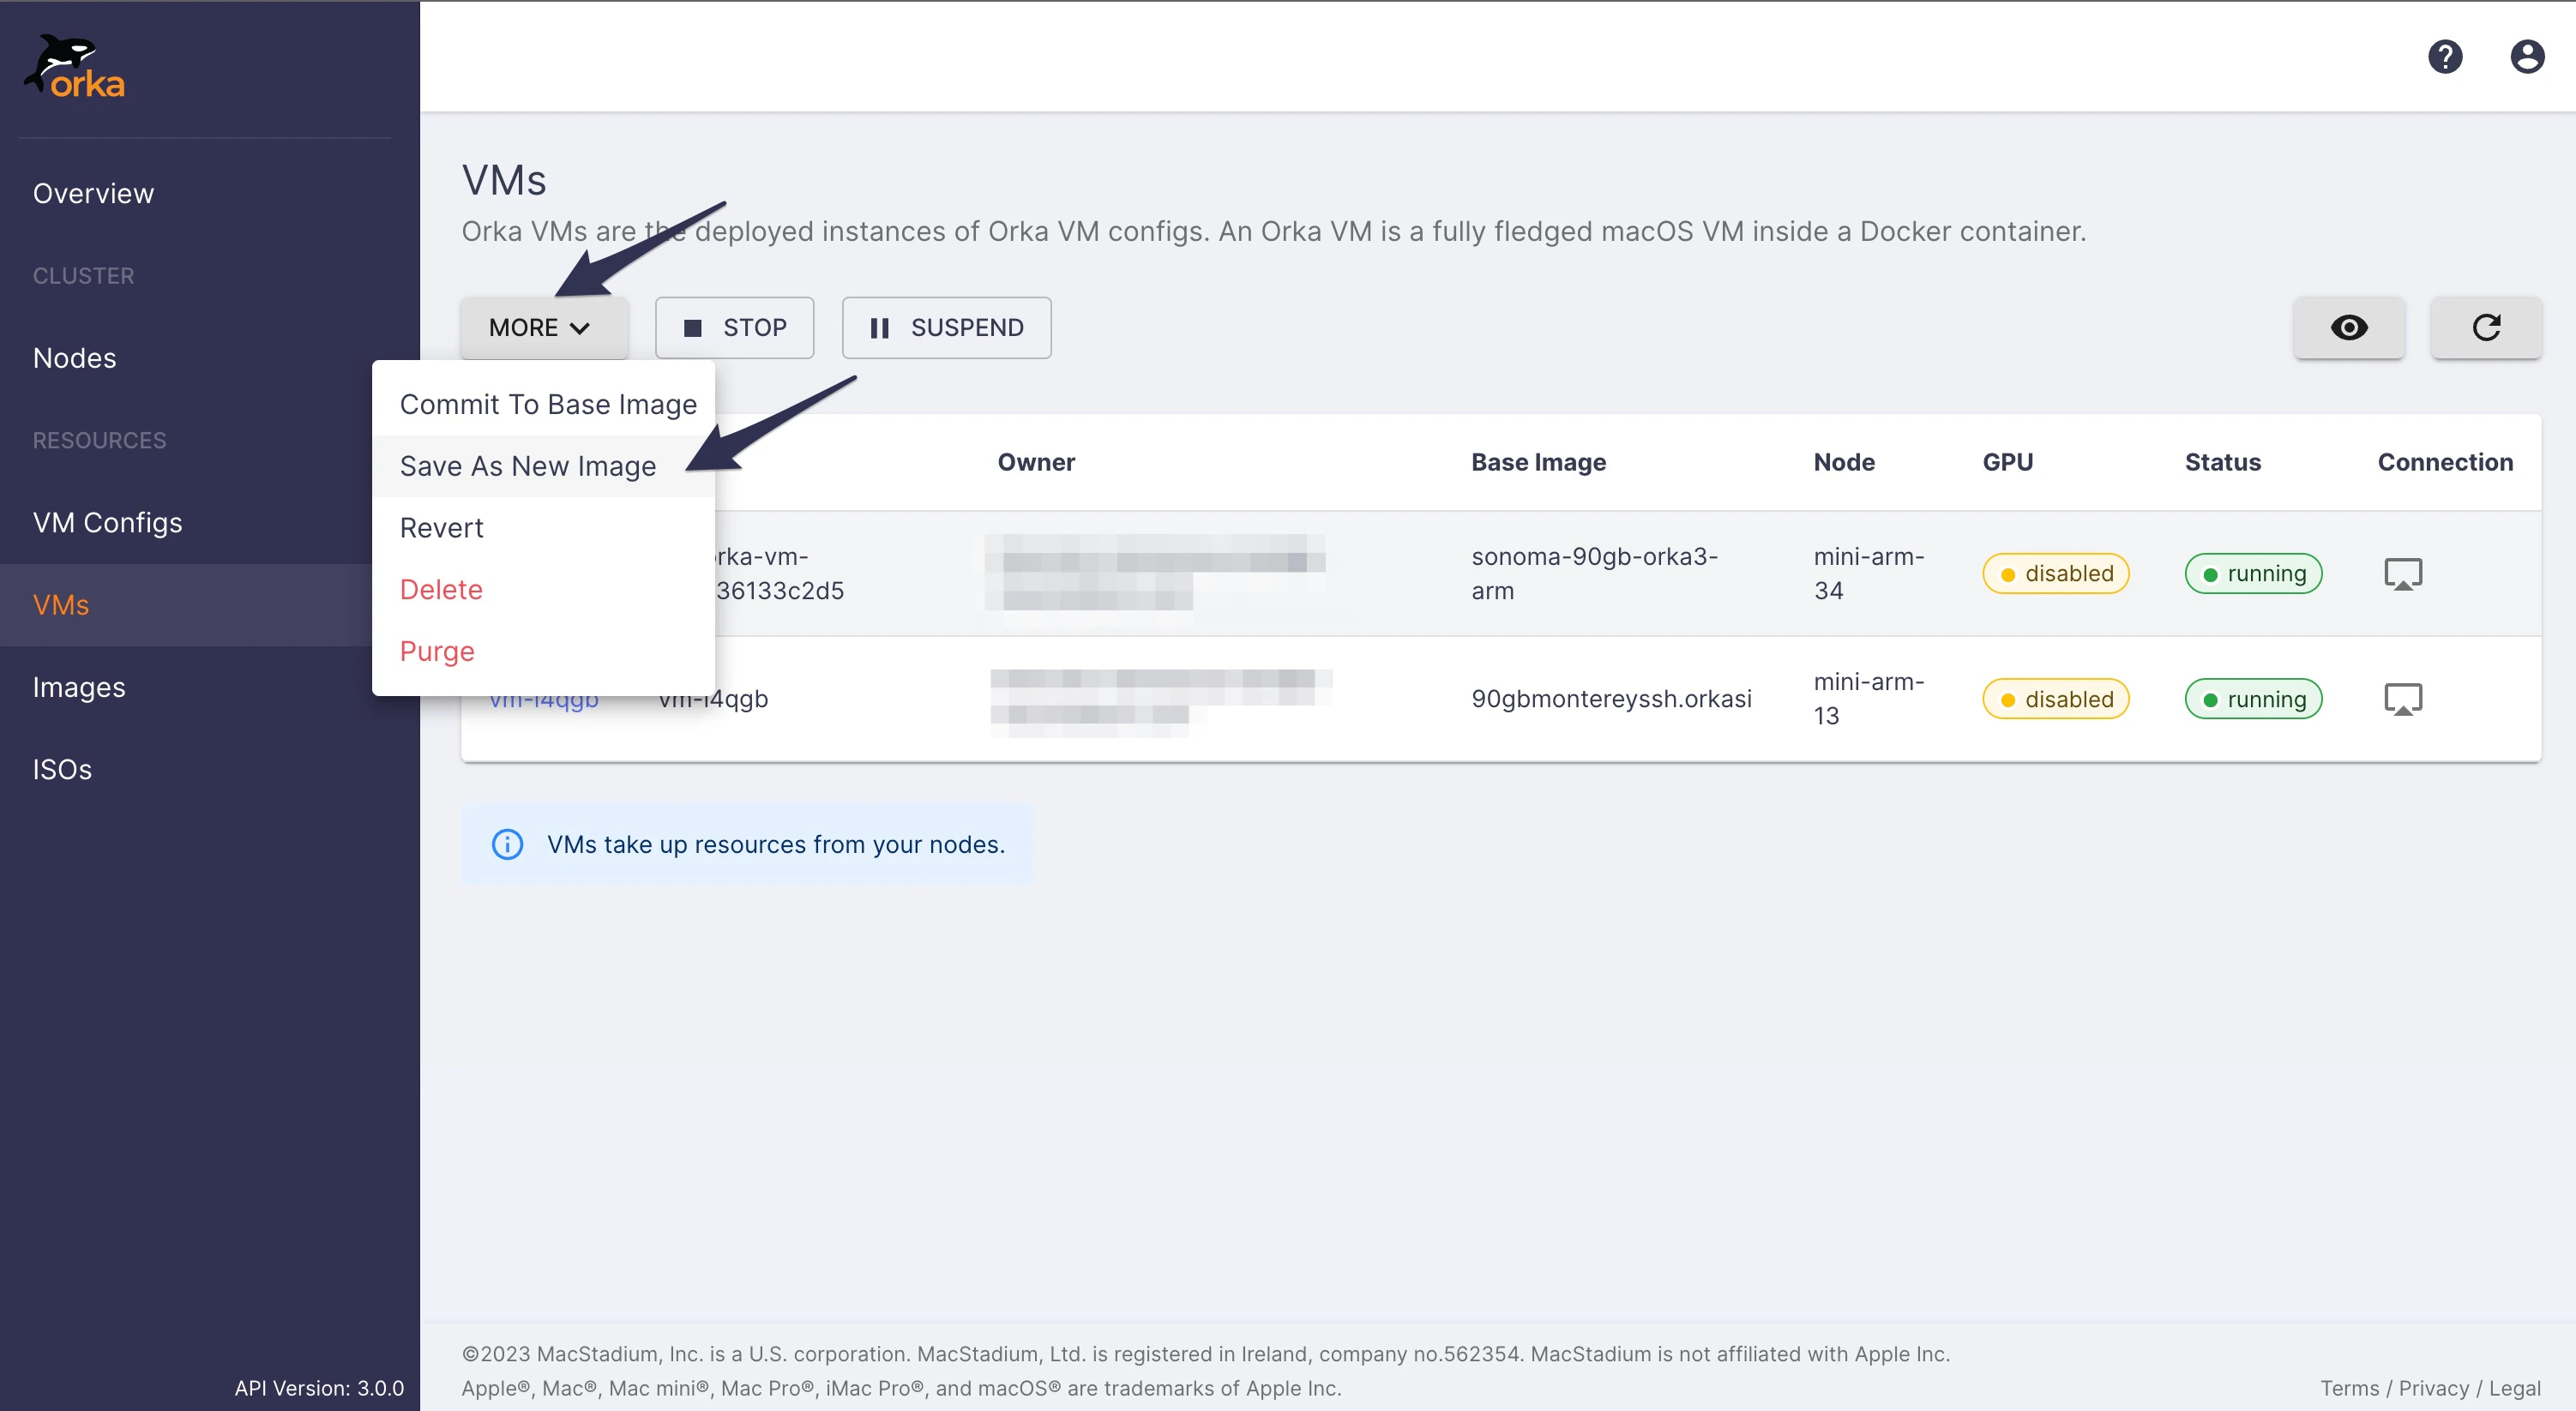Viewport: 2576px width, 1411px height.
Task: Click the info icon in resources notice
Action: point(507,844)
